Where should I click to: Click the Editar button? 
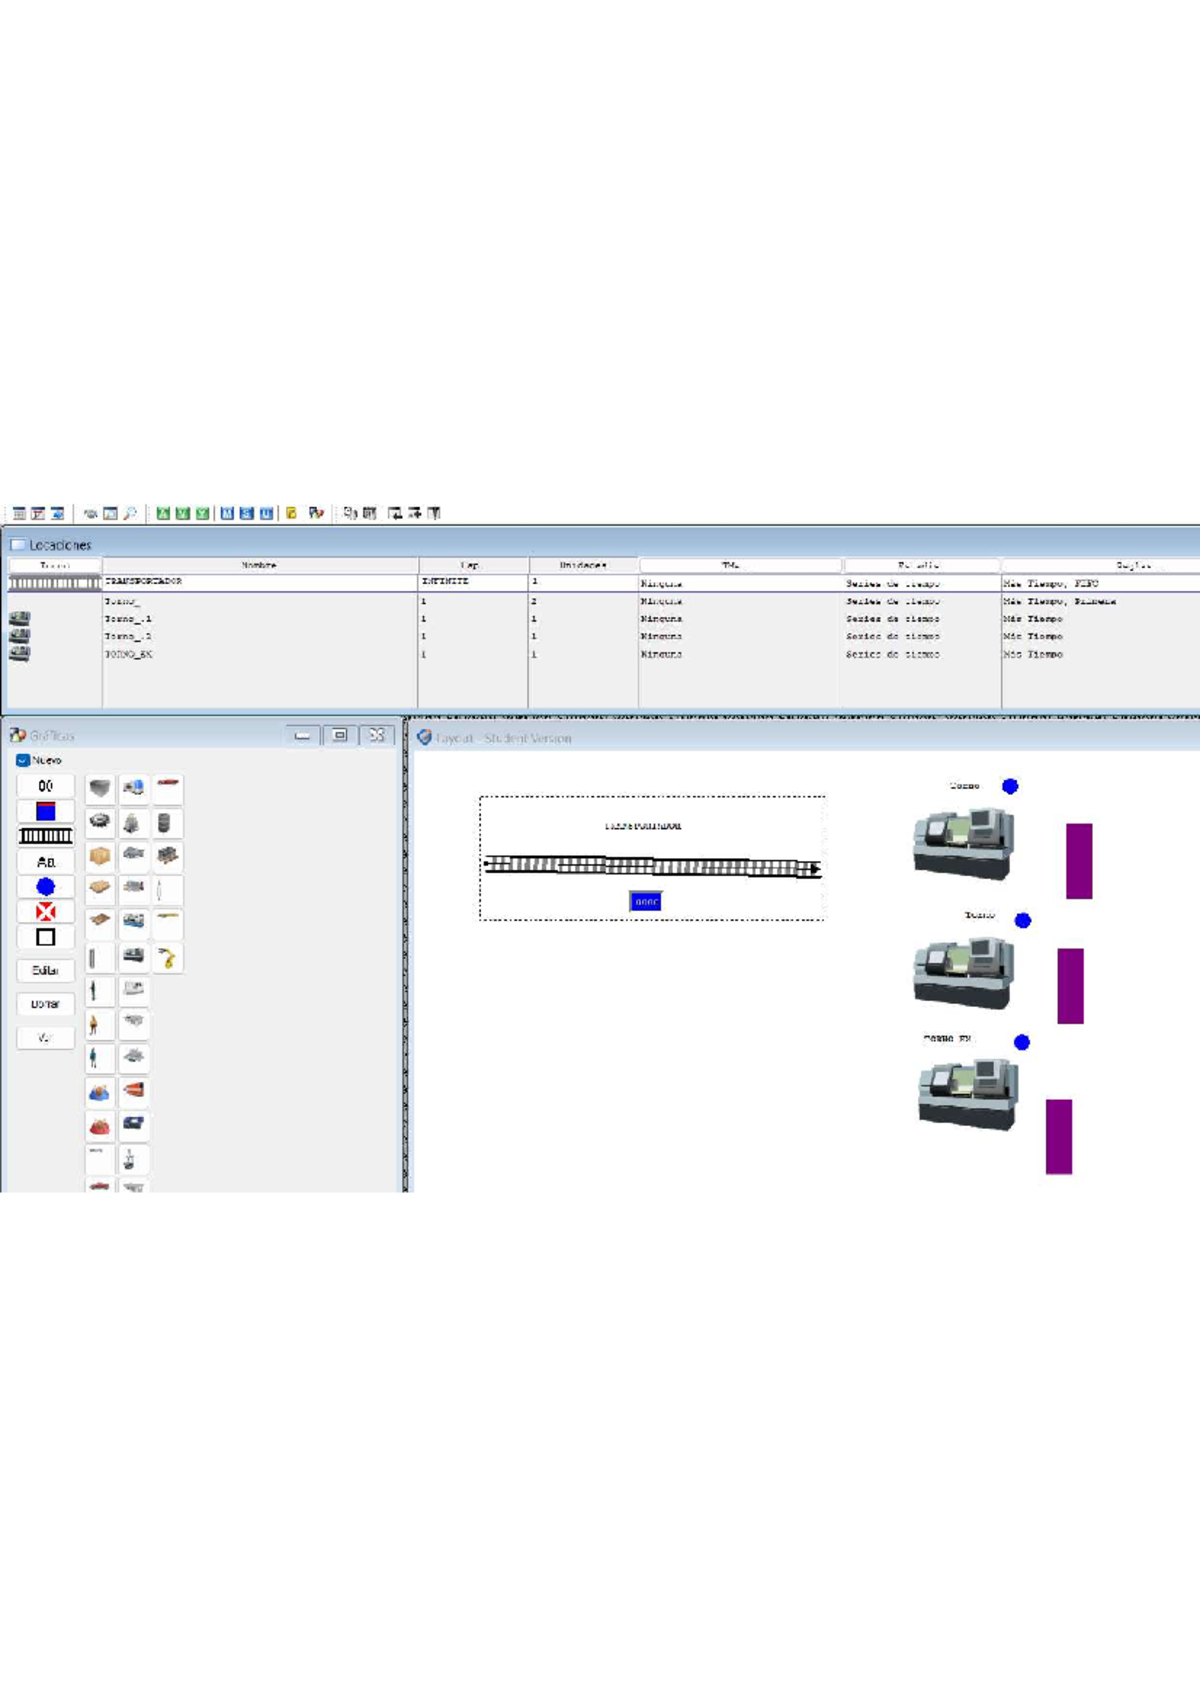[x=45, y=970]
